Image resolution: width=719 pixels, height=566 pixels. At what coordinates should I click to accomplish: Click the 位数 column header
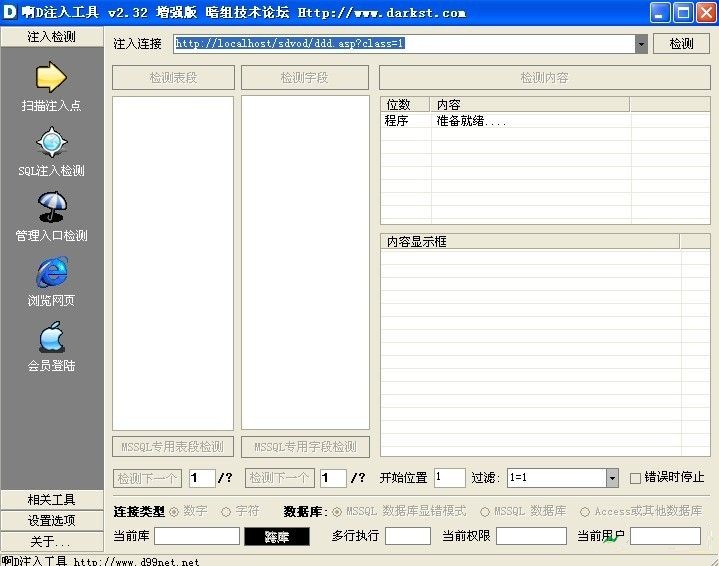[405, 105]
